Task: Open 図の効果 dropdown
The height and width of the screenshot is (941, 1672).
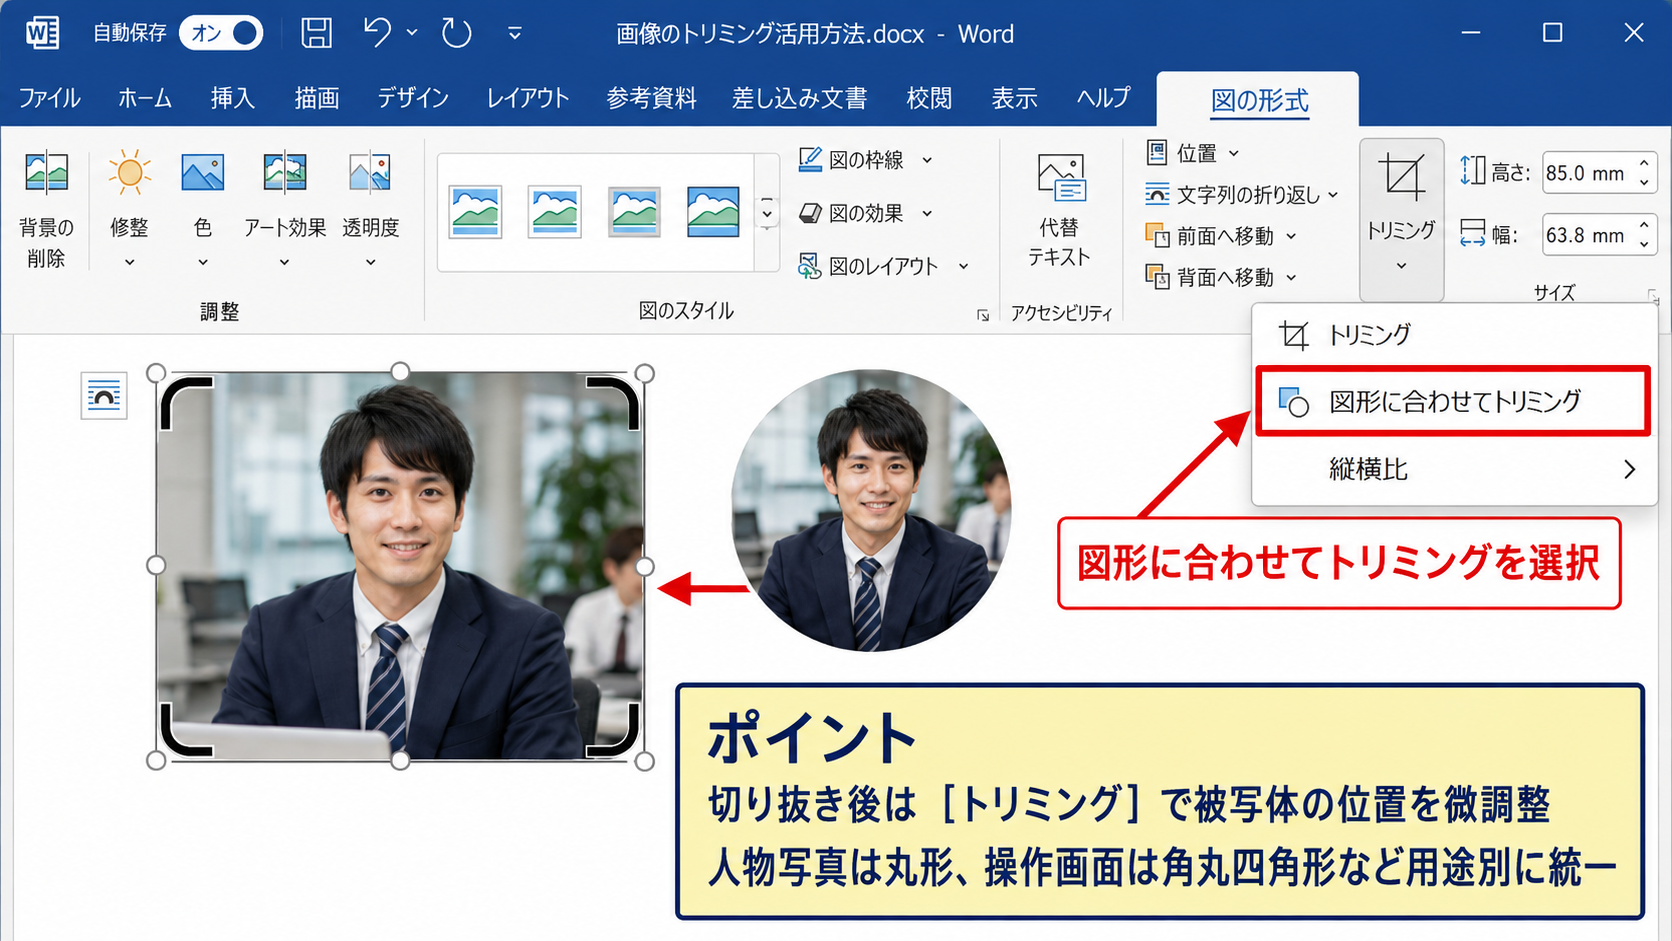Action: 865,213
